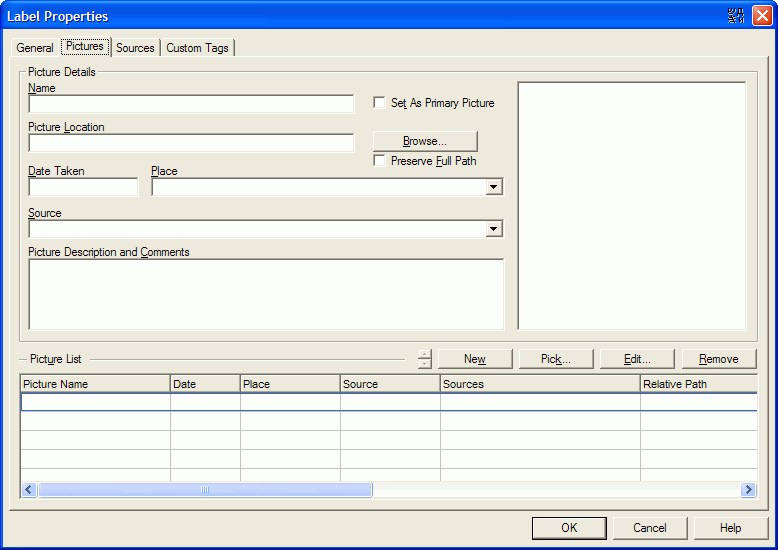Click the title bar help icon
Viewport: 778px width, 550px height.
[737, 15]
